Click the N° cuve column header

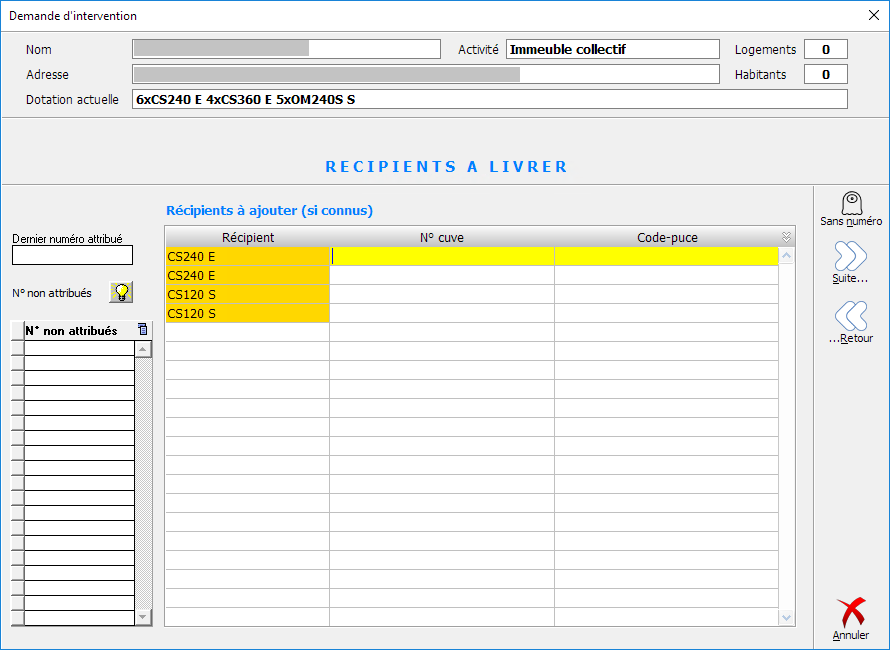pyautogui.click(x=441, y=238)
